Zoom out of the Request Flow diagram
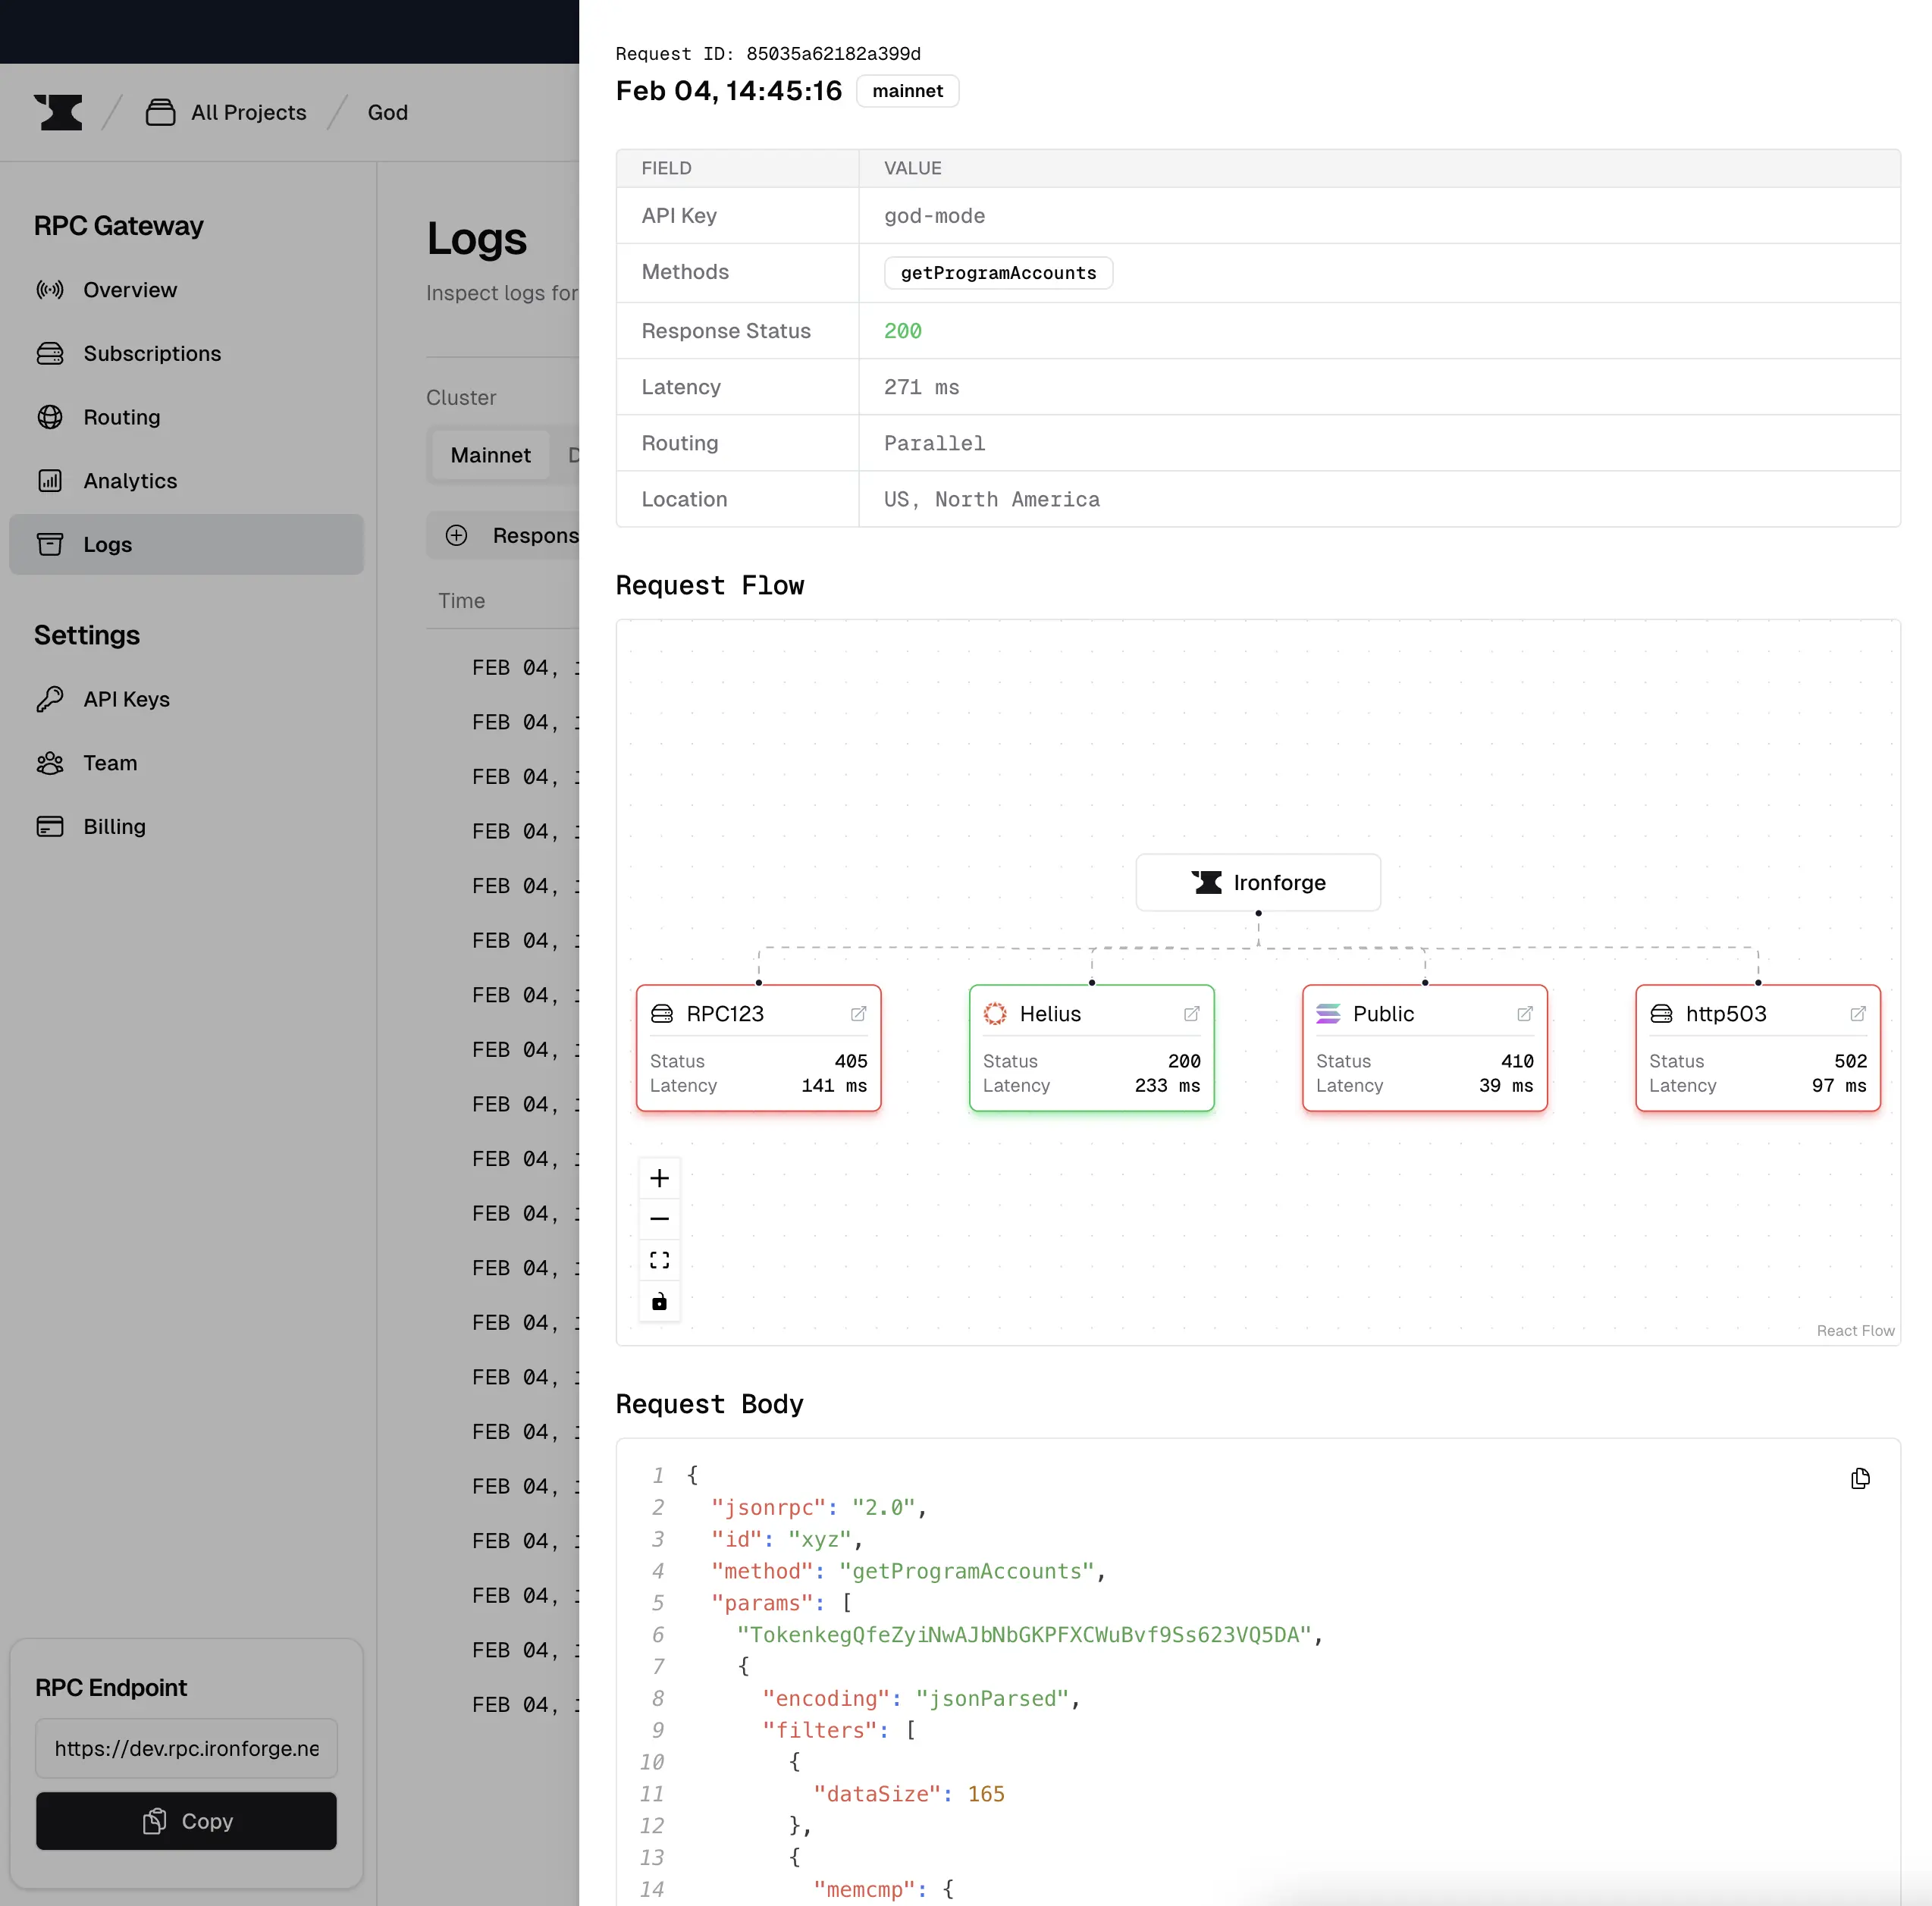 pyautogui.click(x=659, y=1218)
